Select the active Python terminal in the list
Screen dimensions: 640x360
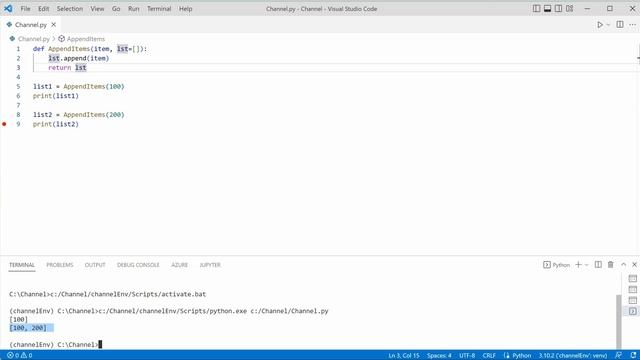pos(633,311)
